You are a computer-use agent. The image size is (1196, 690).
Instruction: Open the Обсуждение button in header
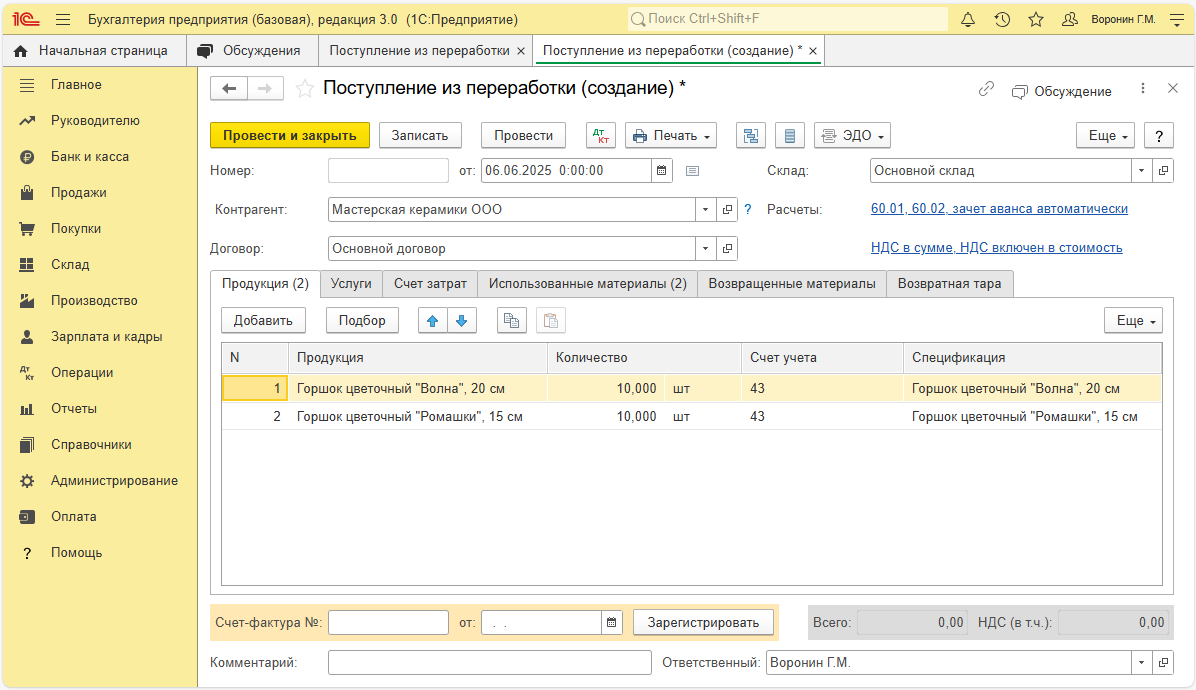[x=1061, y=91]
